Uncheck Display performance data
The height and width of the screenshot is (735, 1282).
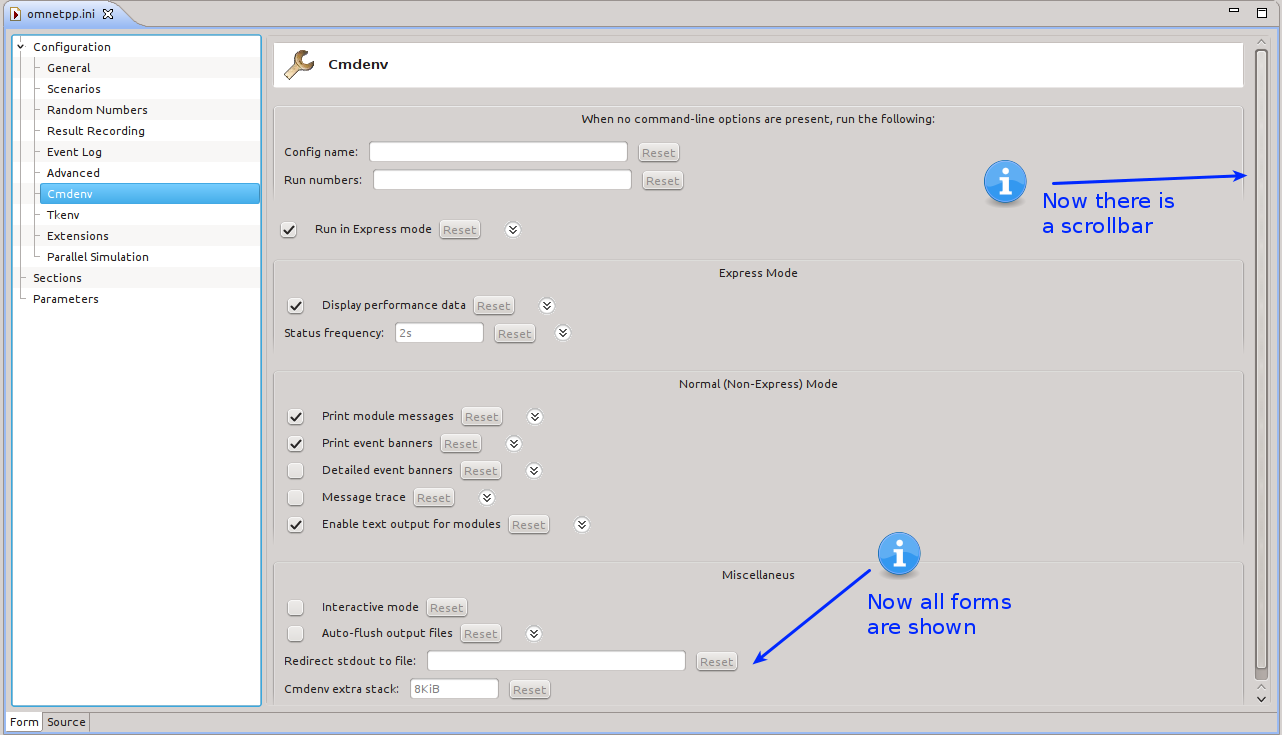[x=295, y=305]
